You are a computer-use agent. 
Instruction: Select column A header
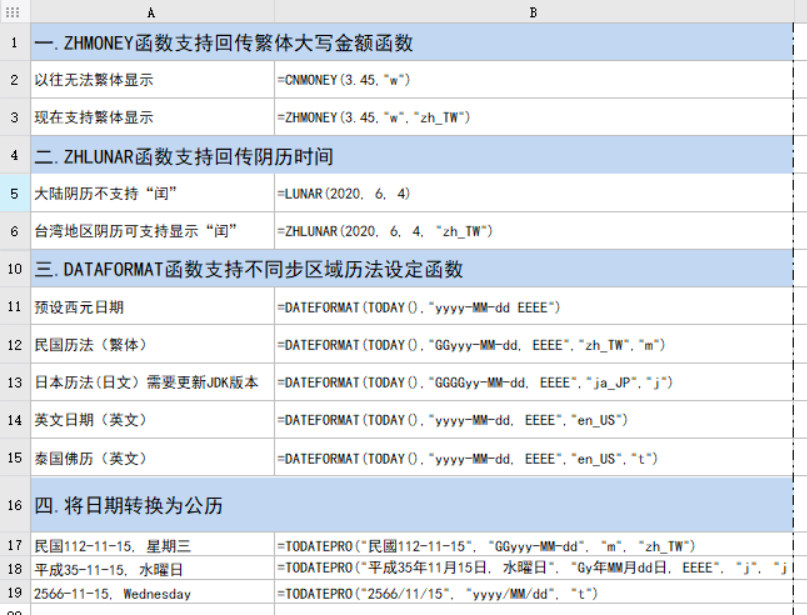coord(150,14)
